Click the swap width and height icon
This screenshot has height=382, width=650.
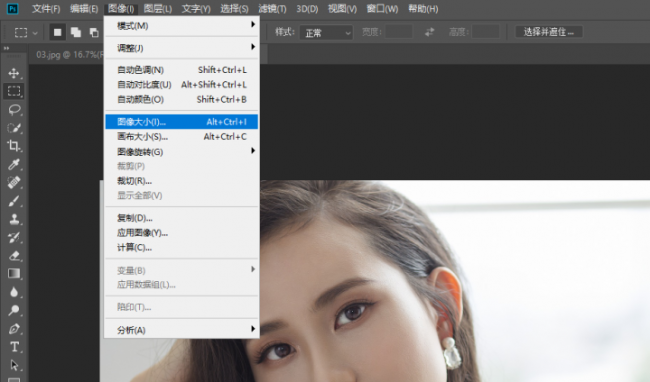point(429,32)
